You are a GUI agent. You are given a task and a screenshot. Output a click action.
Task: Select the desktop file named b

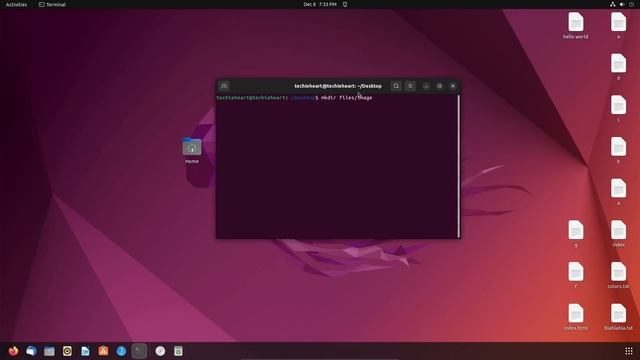tap(618, 151)
